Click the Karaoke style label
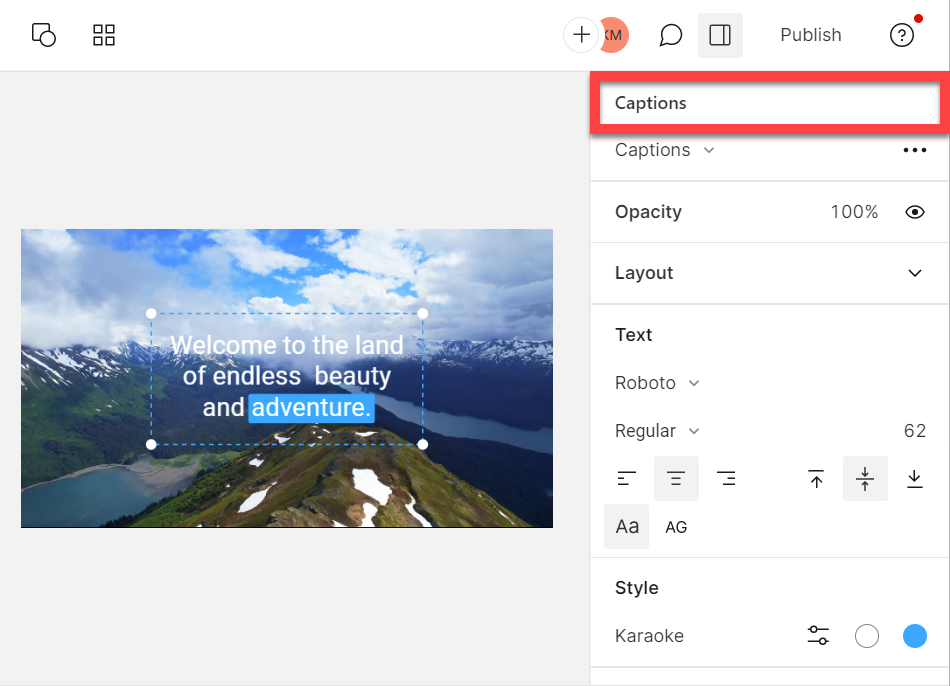The width and height of the screenshot is (950, 686). 649,636
